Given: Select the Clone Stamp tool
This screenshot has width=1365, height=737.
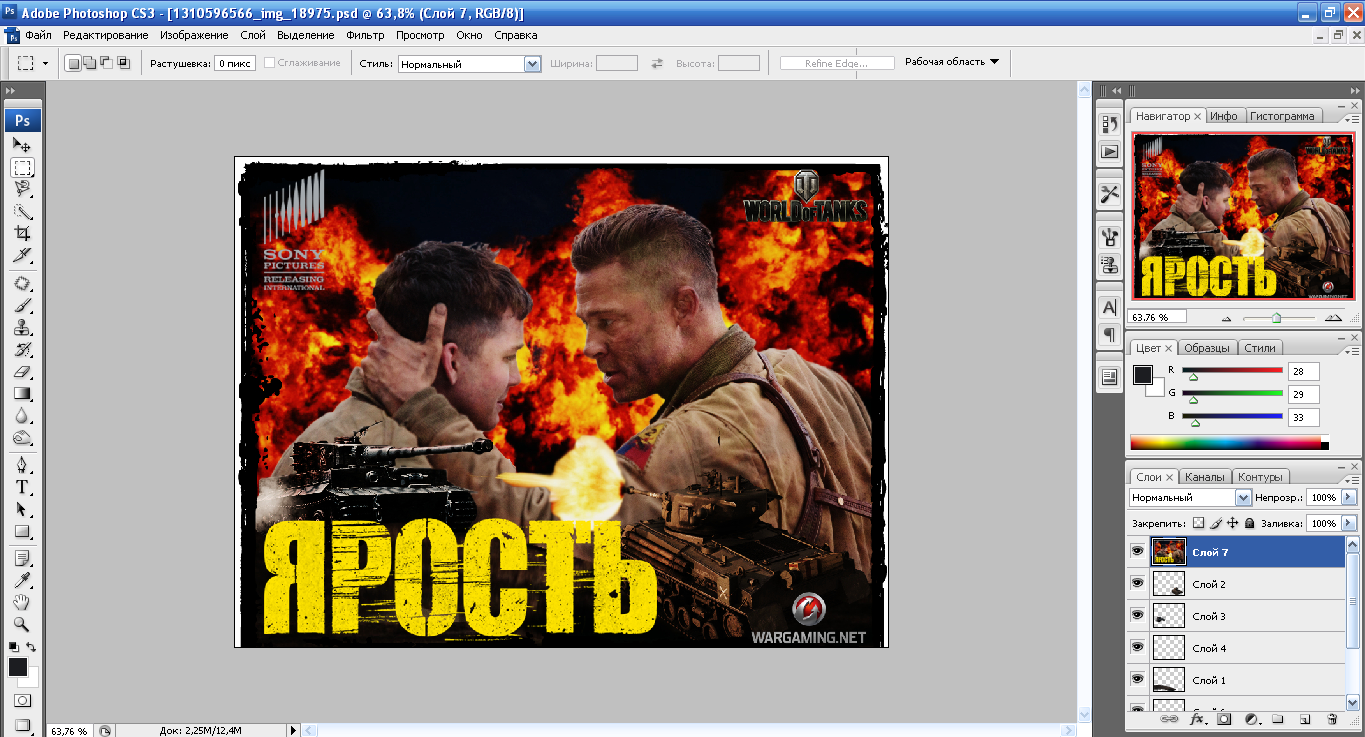Looking at the screenshot, I should tap(22, 328).
